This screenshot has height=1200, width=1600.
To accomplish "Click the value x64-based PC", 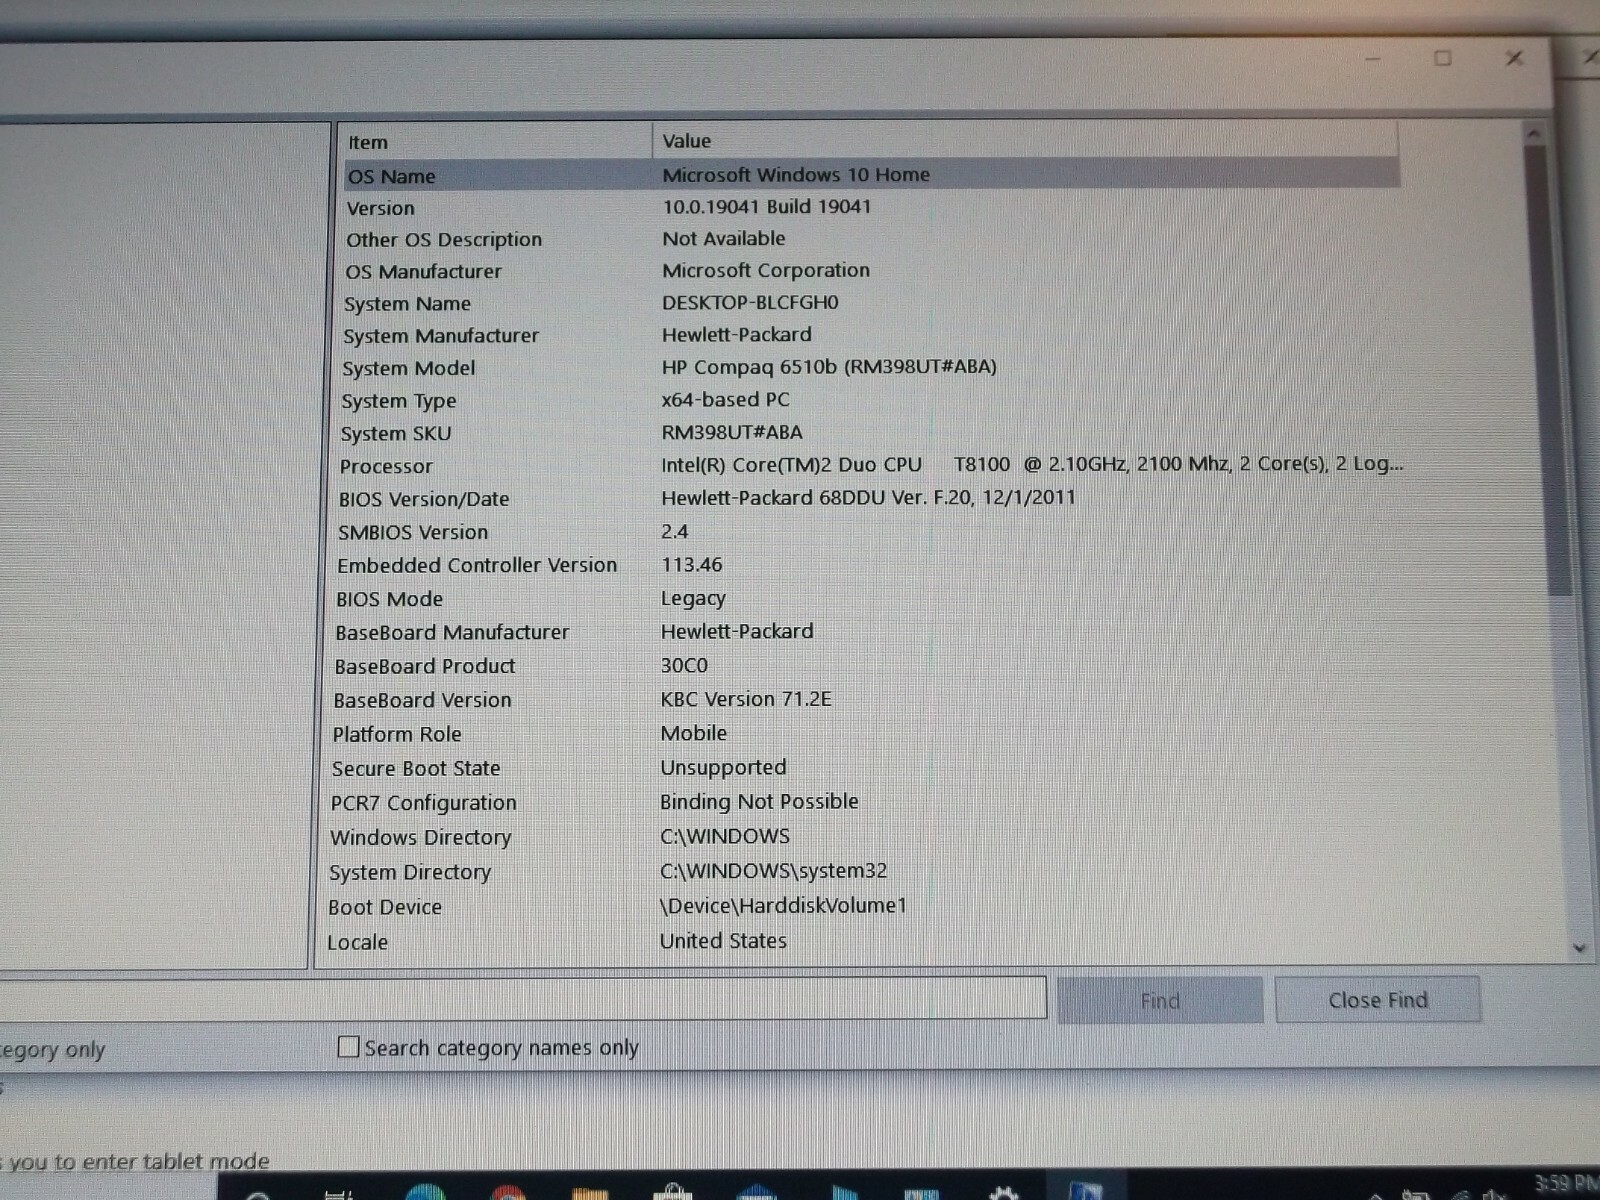I will pyautogui.click(x=725, y=400).
